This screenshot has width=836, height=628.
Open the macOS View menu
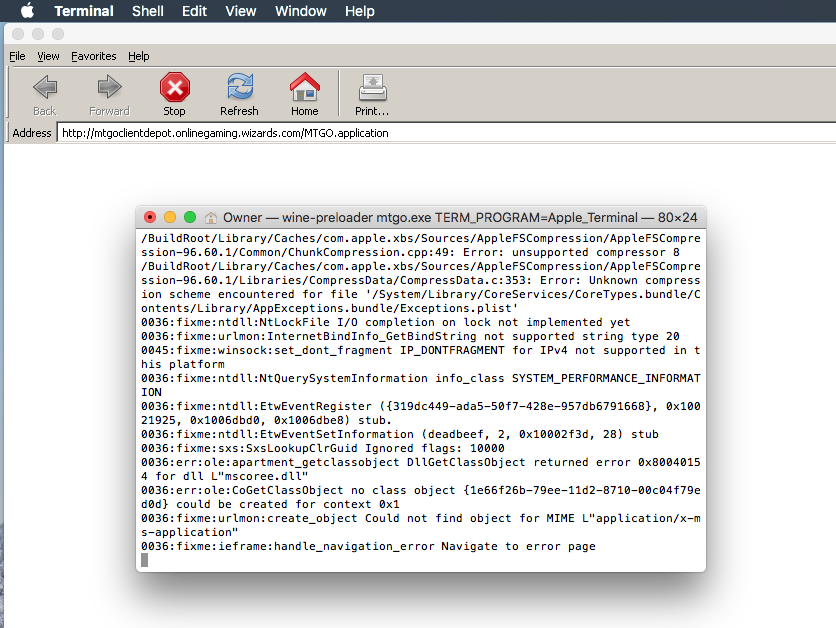(x=240, y=11)
